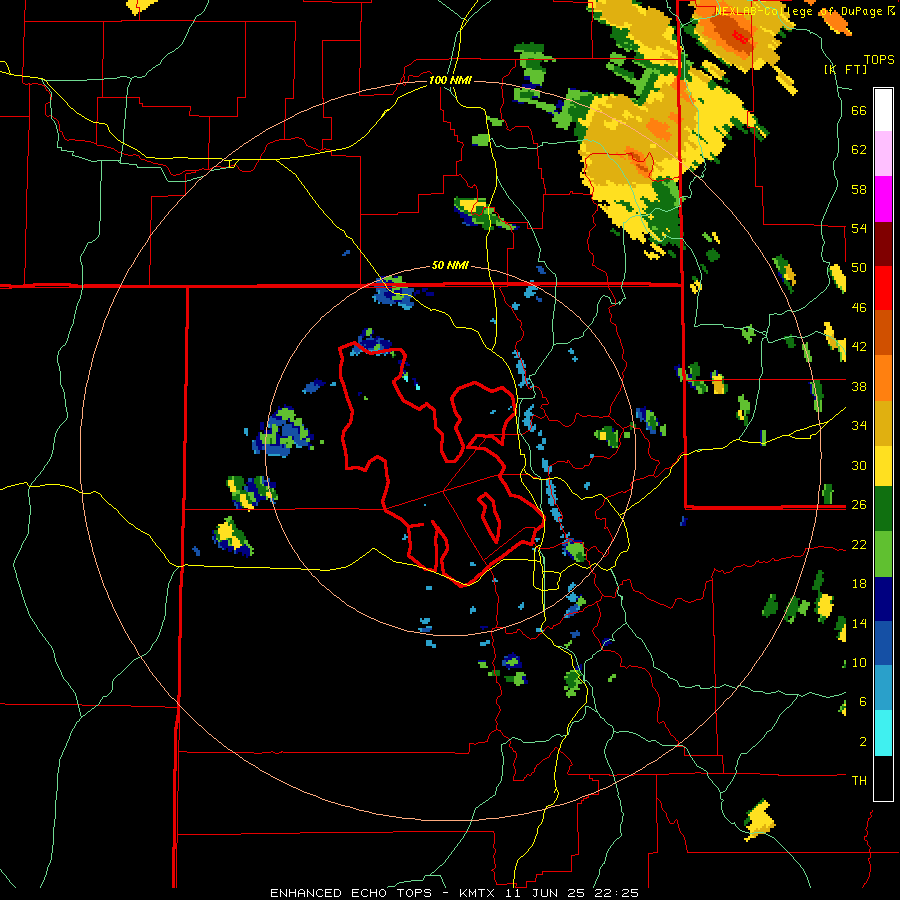Click the white swatch in the tops legend
This screenshot has width=900, height=900.
[883, 111]
